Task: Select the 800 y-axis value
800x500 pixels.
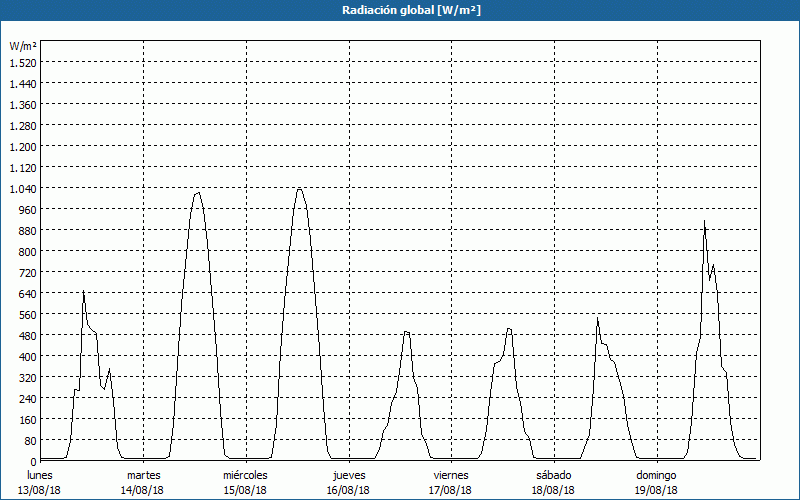Action: 28,251
